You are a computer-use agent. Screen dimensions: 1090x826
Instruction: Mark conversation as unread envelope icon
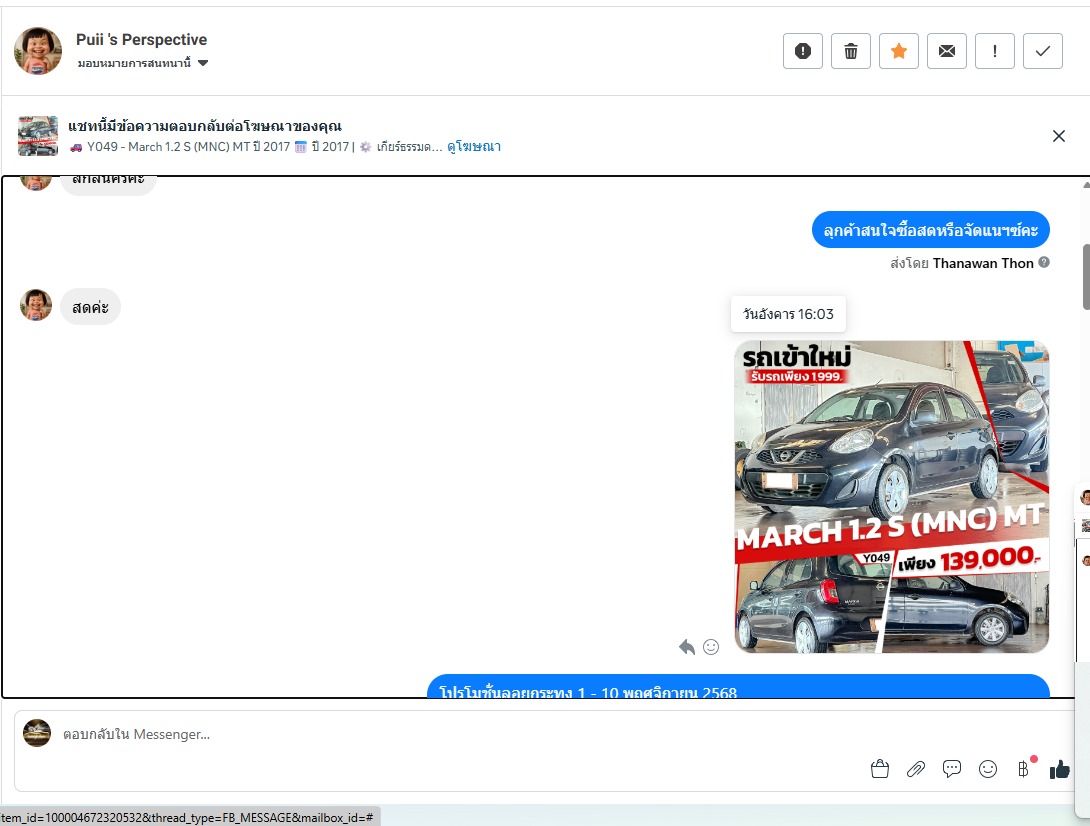pos(947,51)
